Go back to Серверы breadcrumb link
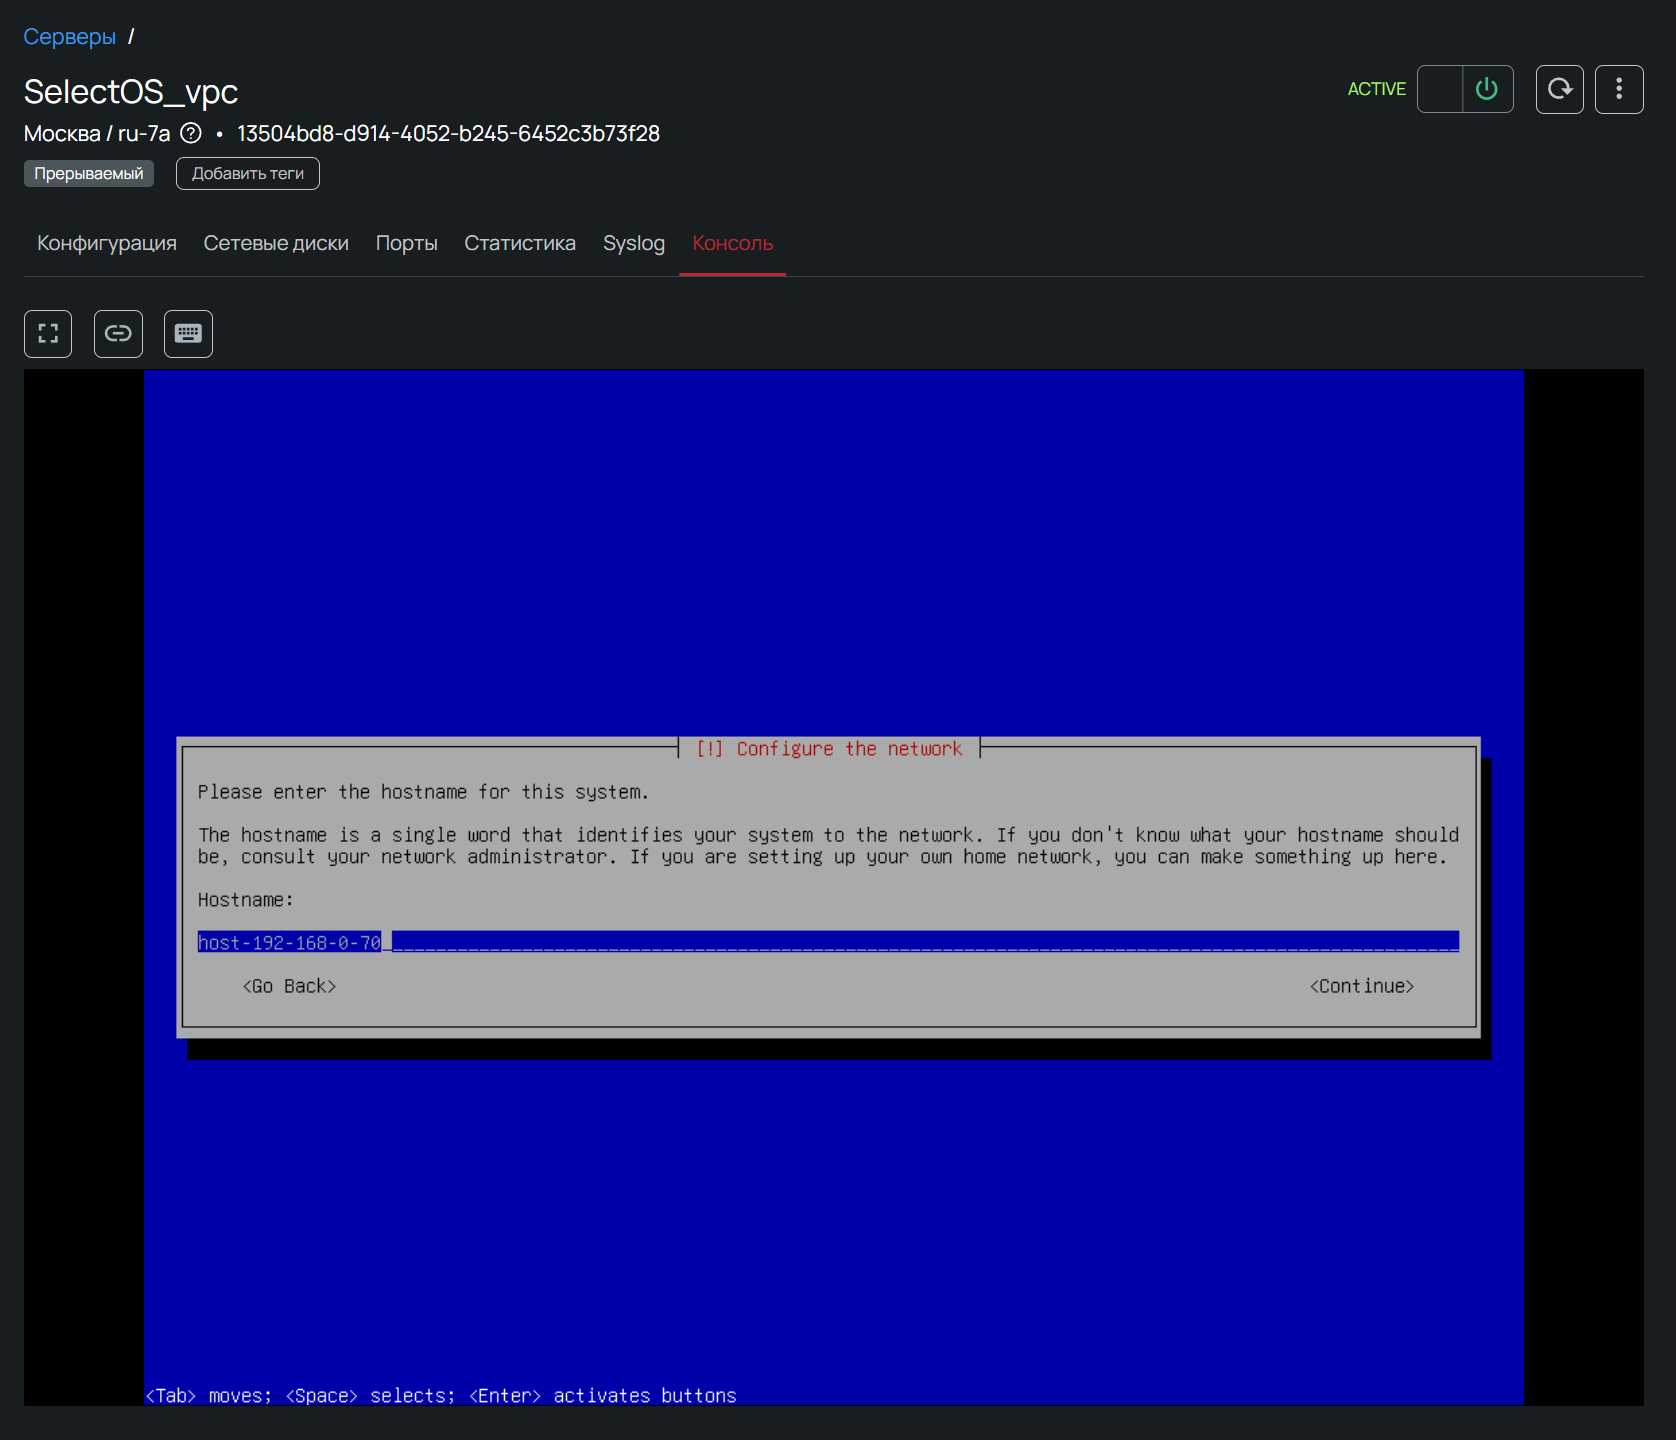 70,37
